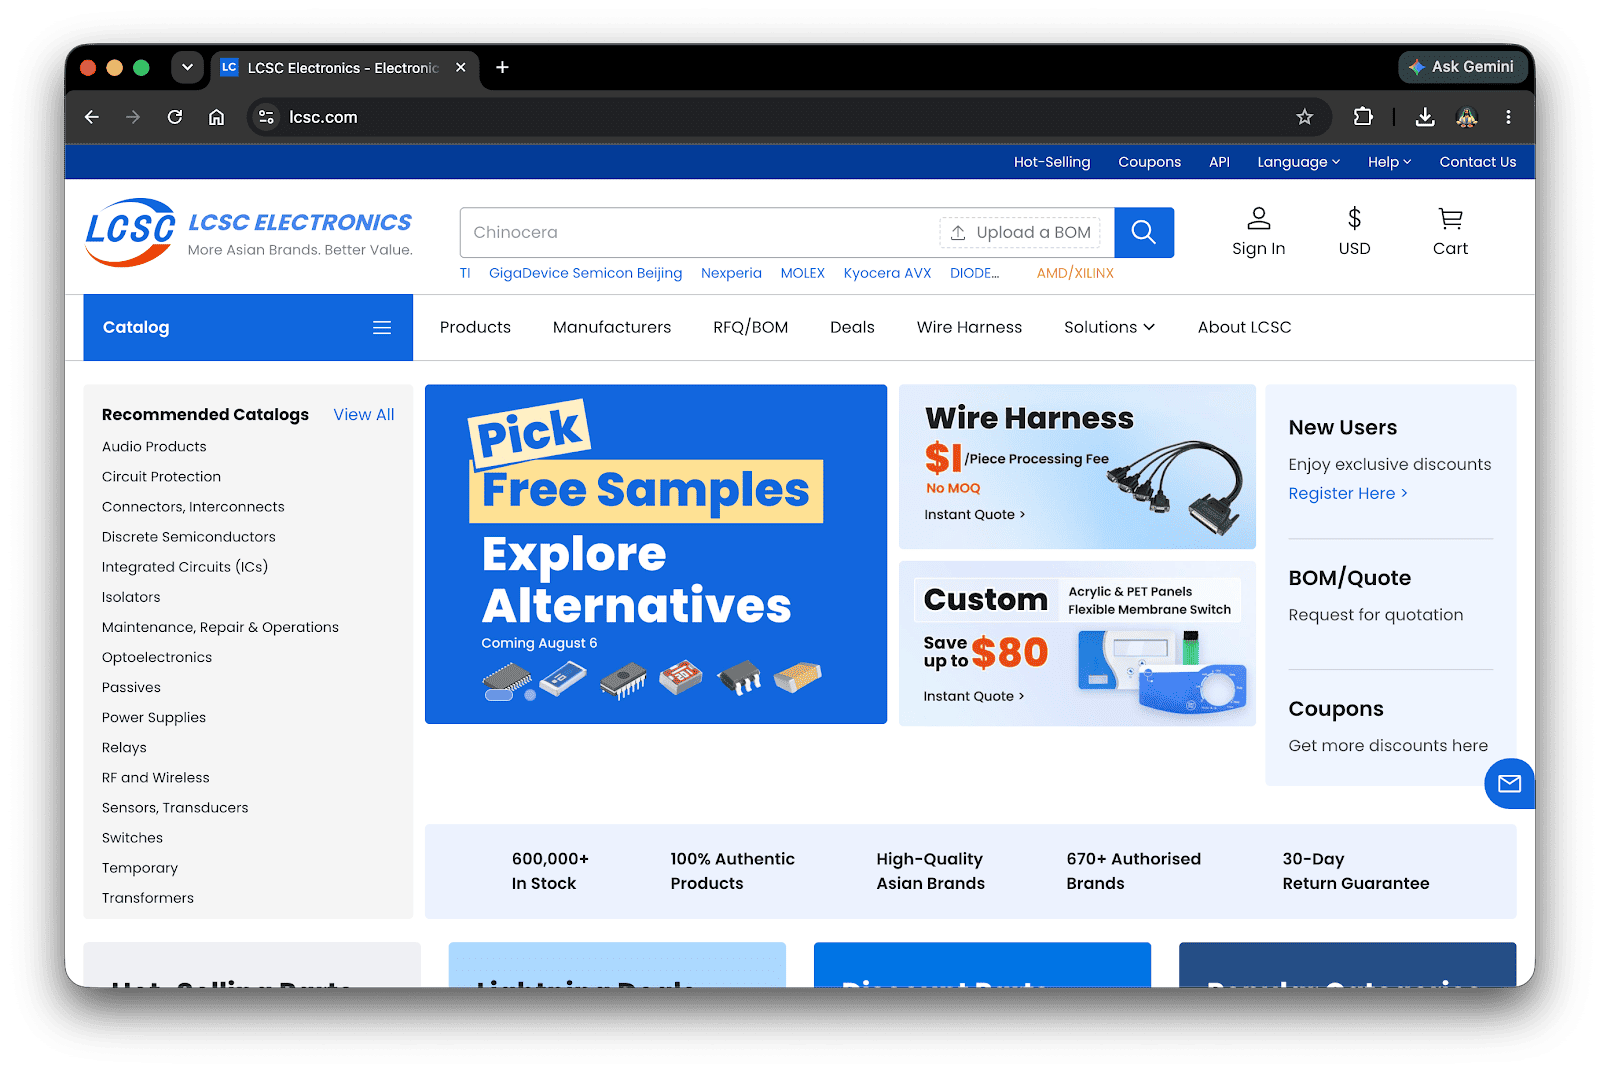The image size is (1600, 1073).
Task: Open Sensors, Transducers catalog
Action: pos(175,807)
